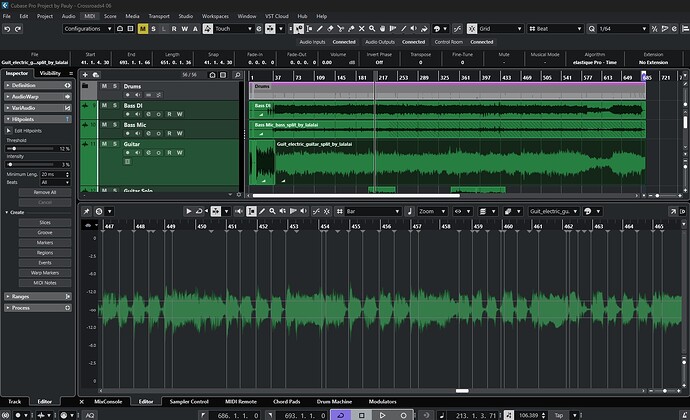
Task: Toggle global Mute M button in toolbar
Action: pos(143,29)
